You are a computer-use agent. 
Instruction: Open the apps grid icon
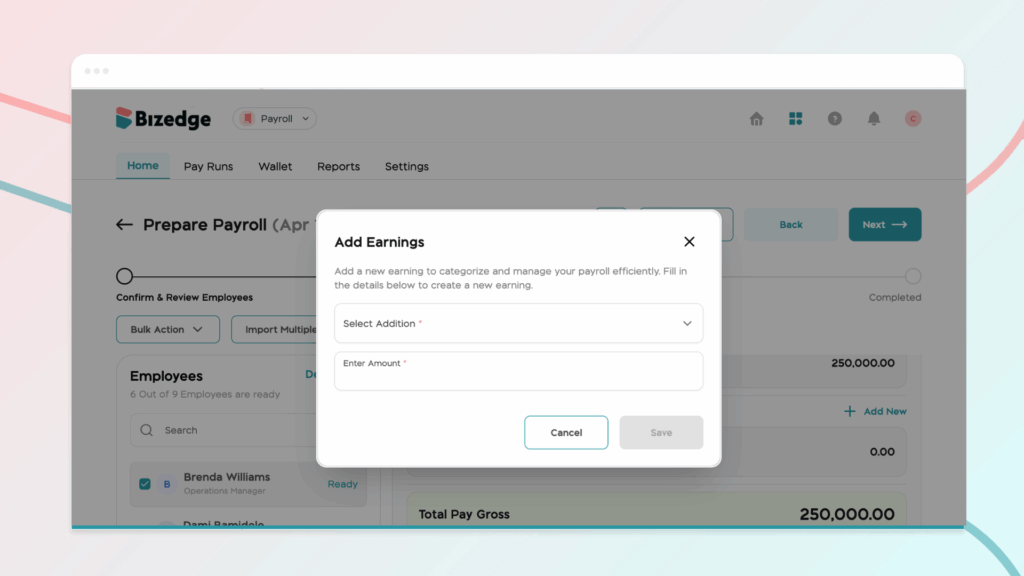[795, 119]
